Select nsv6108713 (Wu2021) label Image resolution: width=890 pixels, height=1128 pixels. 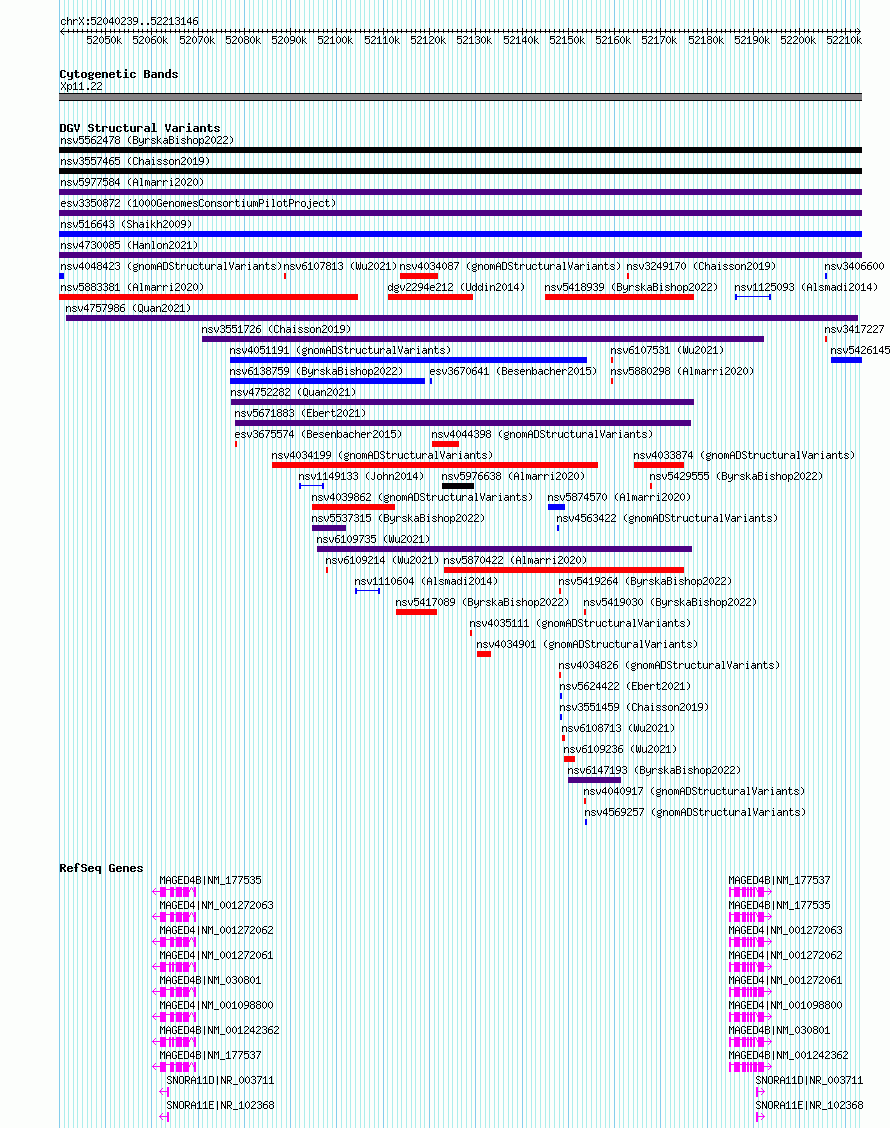[x=619, y=728]
